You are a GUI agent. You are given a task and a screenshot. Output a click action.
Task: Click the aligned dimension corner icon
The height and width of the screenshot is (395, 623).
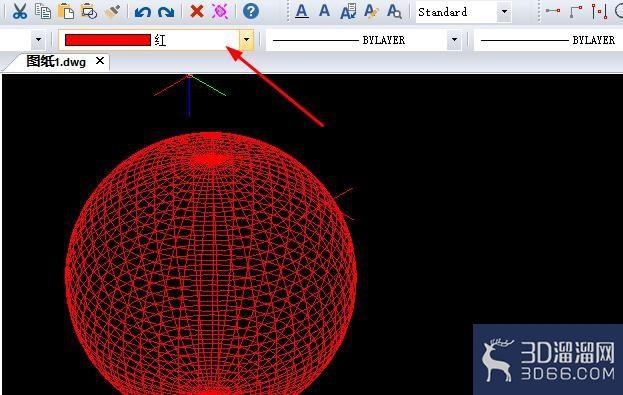pyautogui.click(x=576, y=11)
